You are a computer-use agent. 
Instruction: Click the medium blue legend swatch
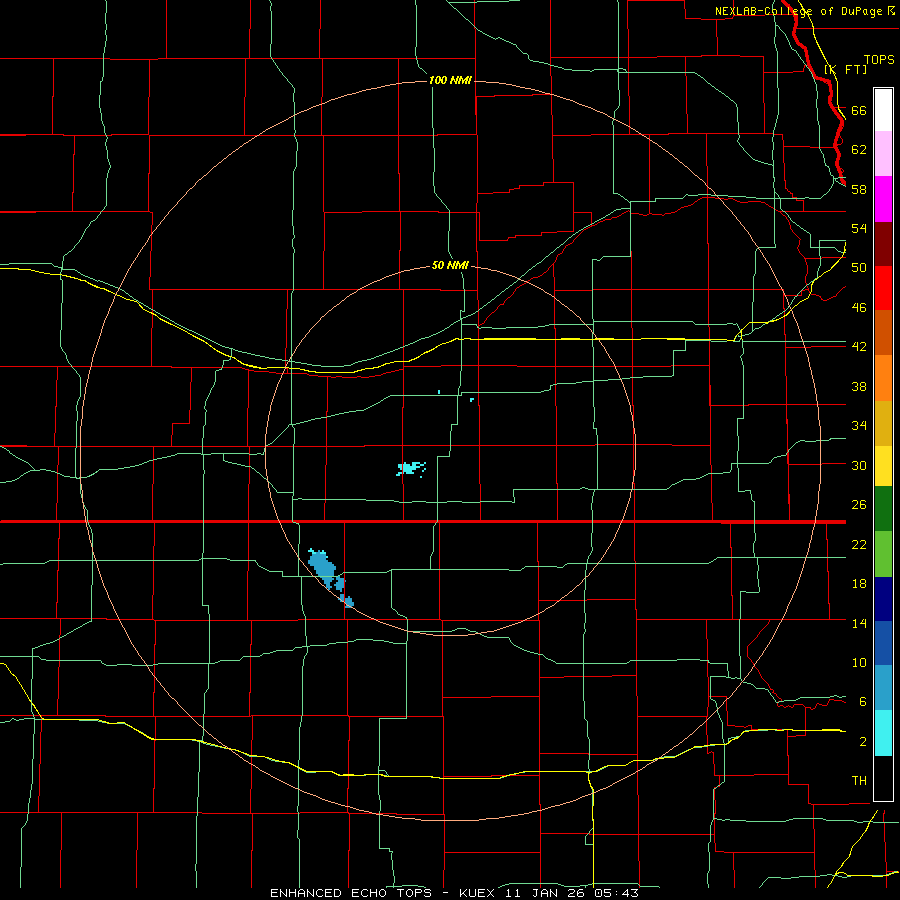883,643
